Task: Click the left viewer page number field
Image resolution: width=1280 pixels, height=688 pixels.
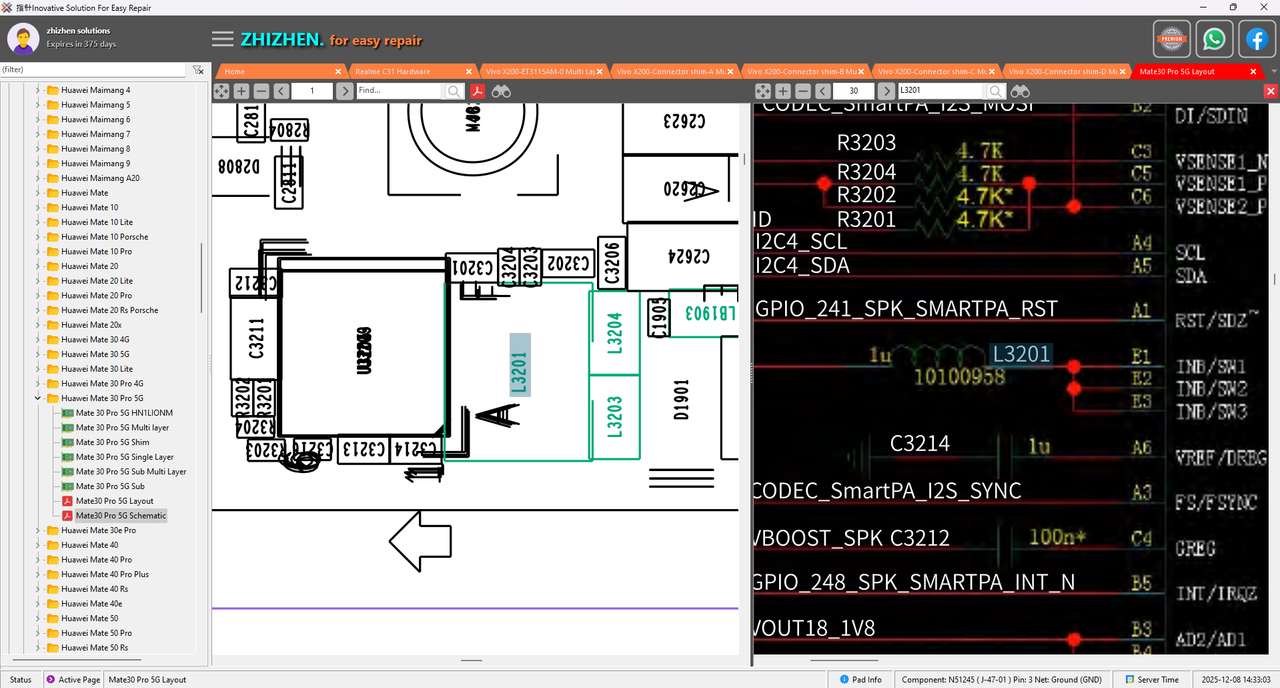Action: click(x=312, y=91)
